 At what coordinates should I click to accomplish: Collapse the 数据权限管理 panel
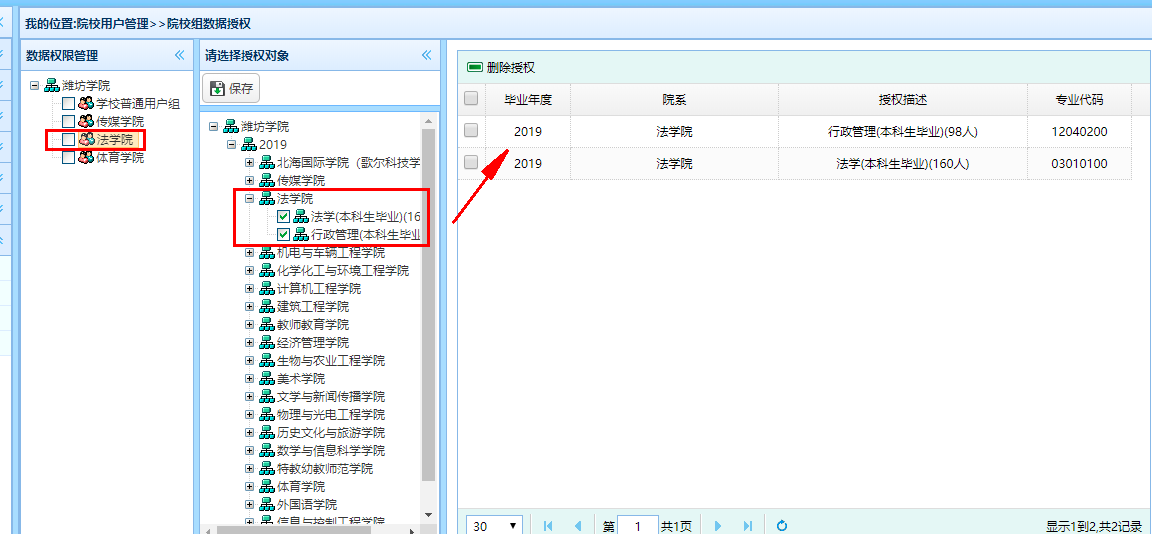180,56
